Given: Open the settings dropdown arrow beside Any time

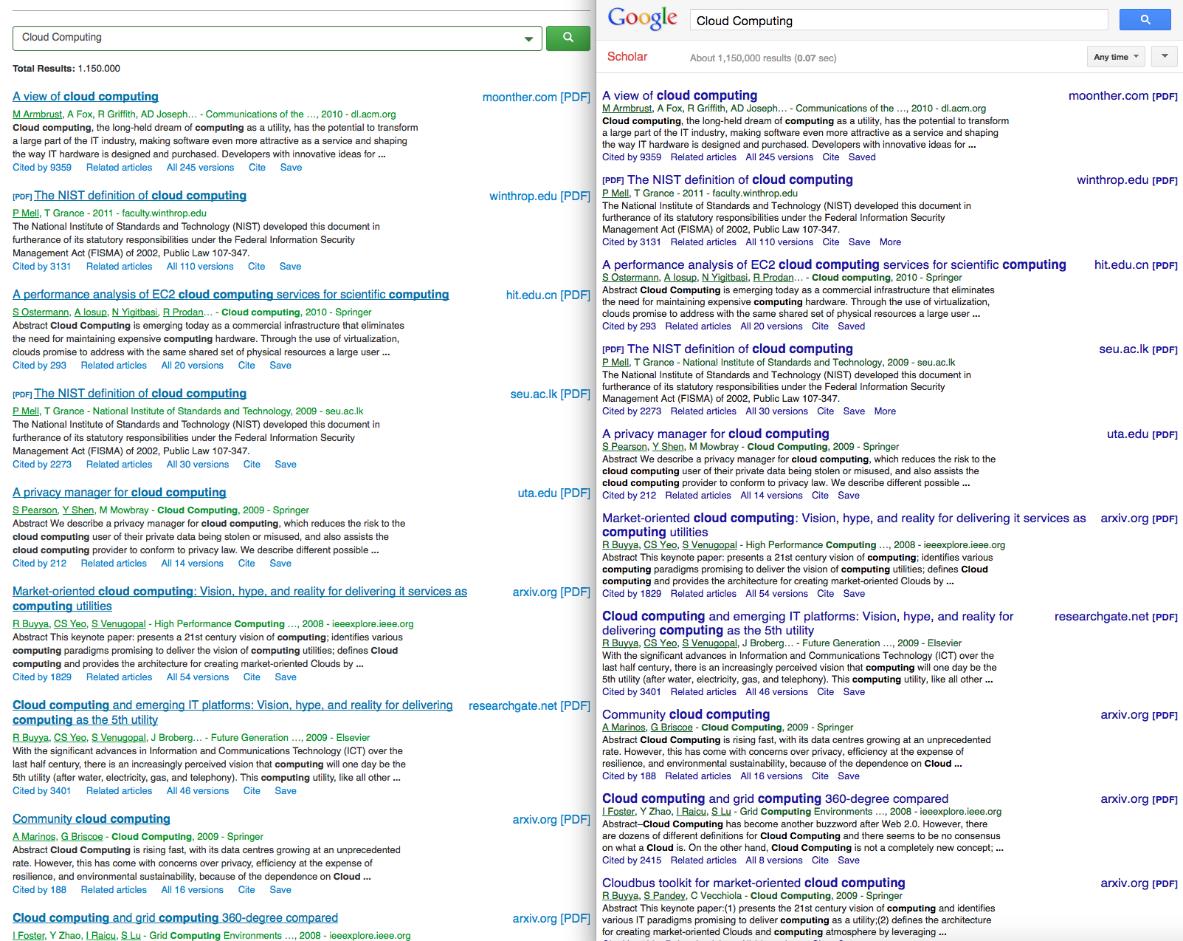Looking at the screenshot, I should pyautogui.click(x=1164, y=57).
